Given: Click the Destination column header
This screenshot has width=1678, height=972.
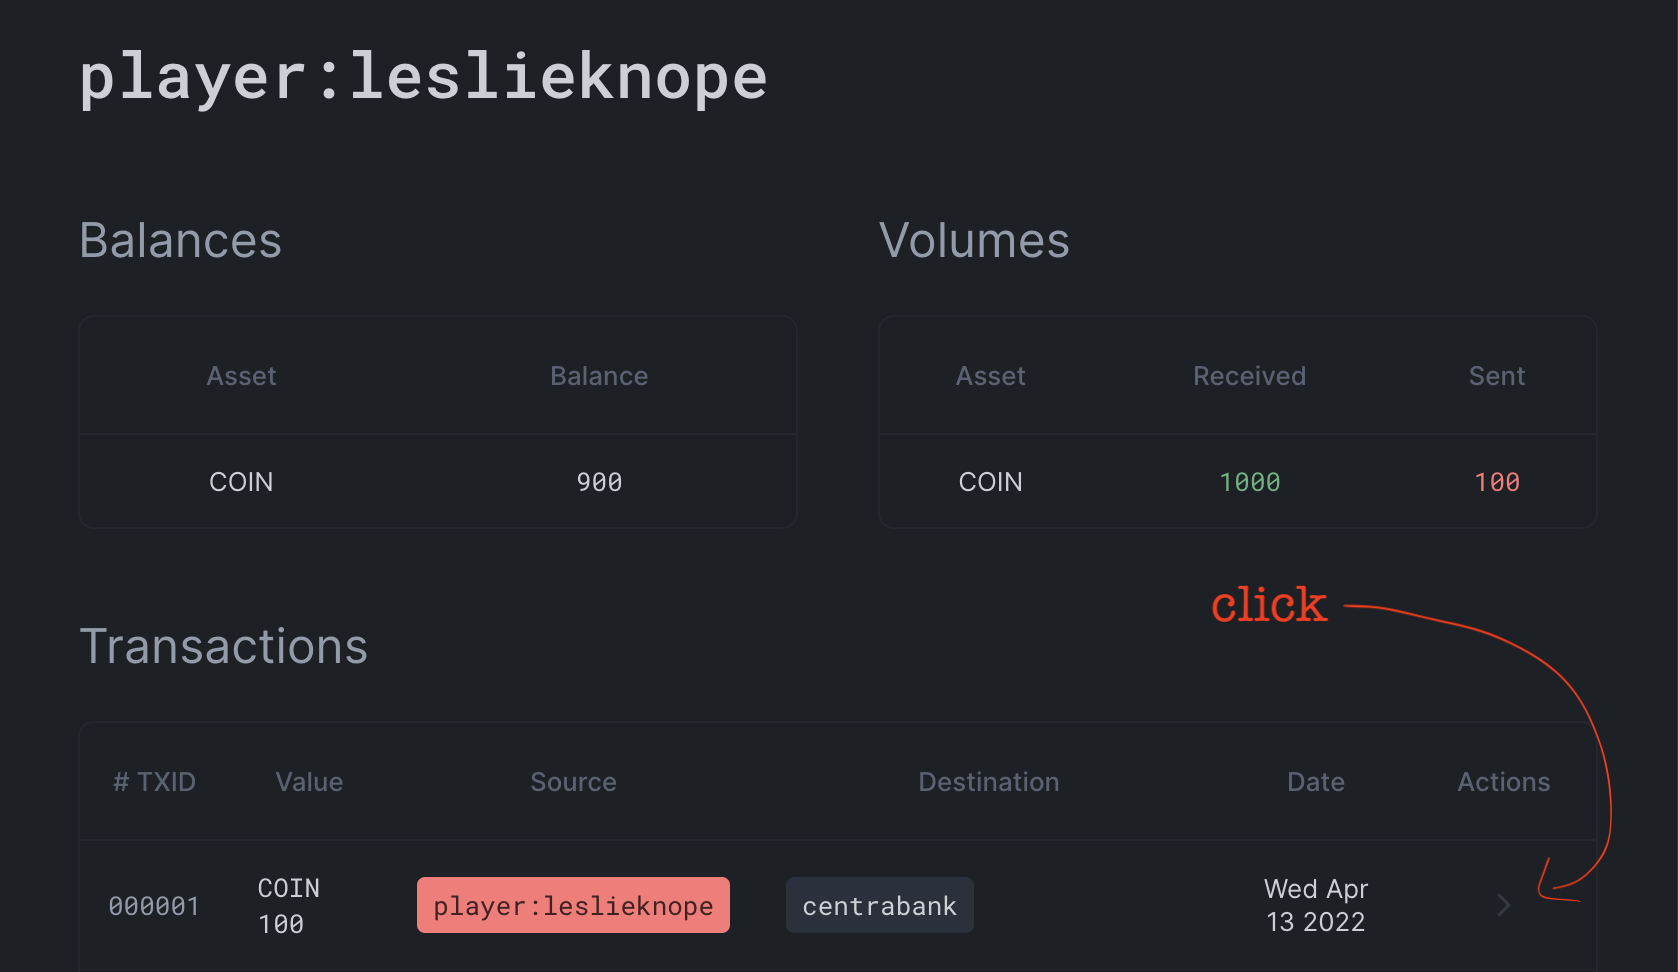Looking at the screenshot, I should (988, 782).
